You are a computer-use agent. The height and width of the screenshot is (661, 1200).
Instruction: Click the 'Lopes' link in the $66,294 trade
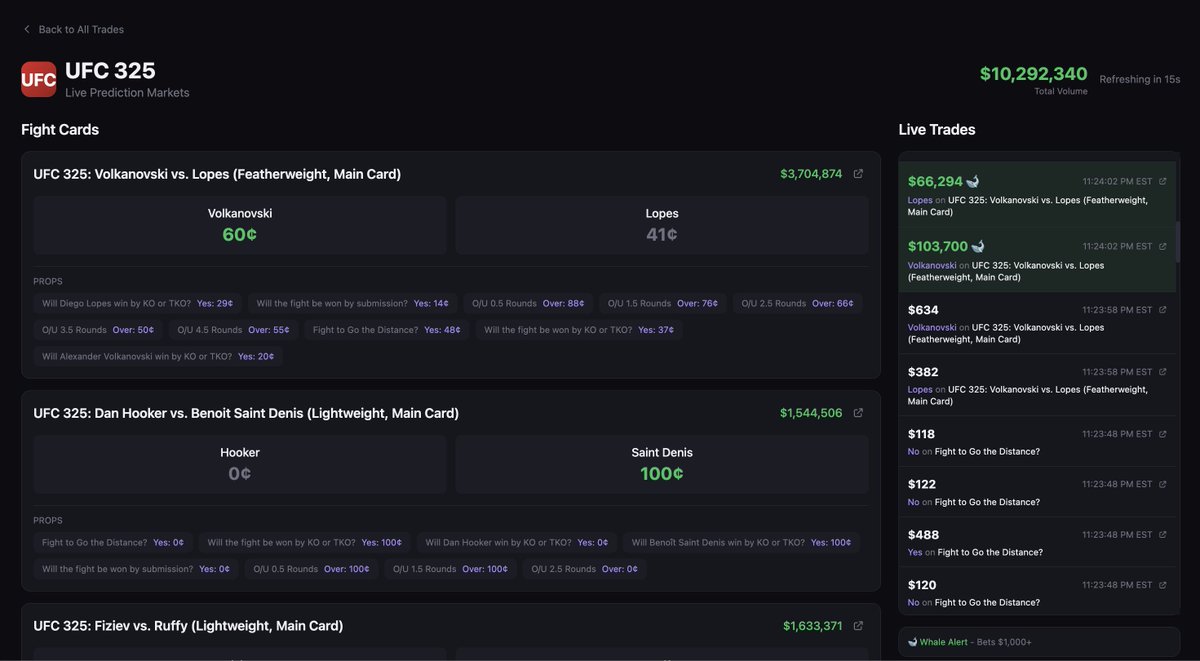pos(920,200)
